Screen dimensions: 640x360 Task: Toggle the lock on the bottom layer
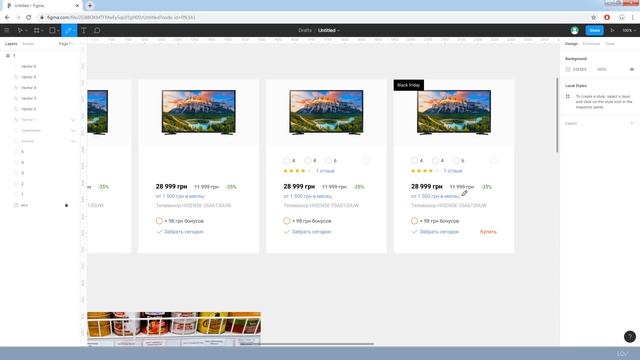click(67, 205)
